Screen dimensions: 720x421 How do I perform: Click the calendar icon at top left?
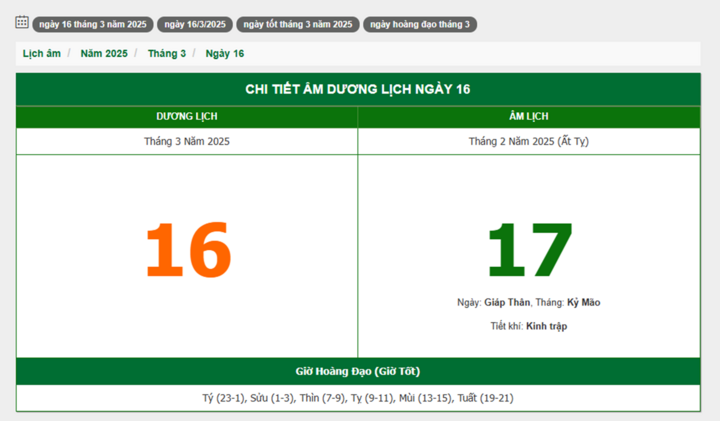pos(21,22)
